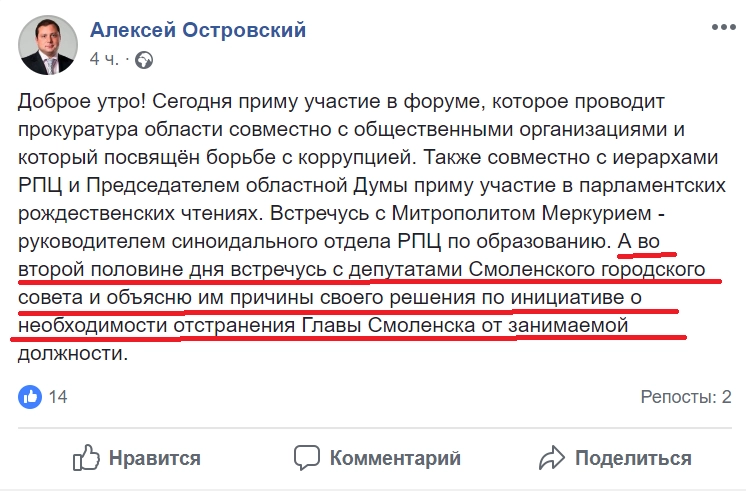Click the final word "должности" in the post
Viewport: 746px width, 495px height.
coord(74,355)
